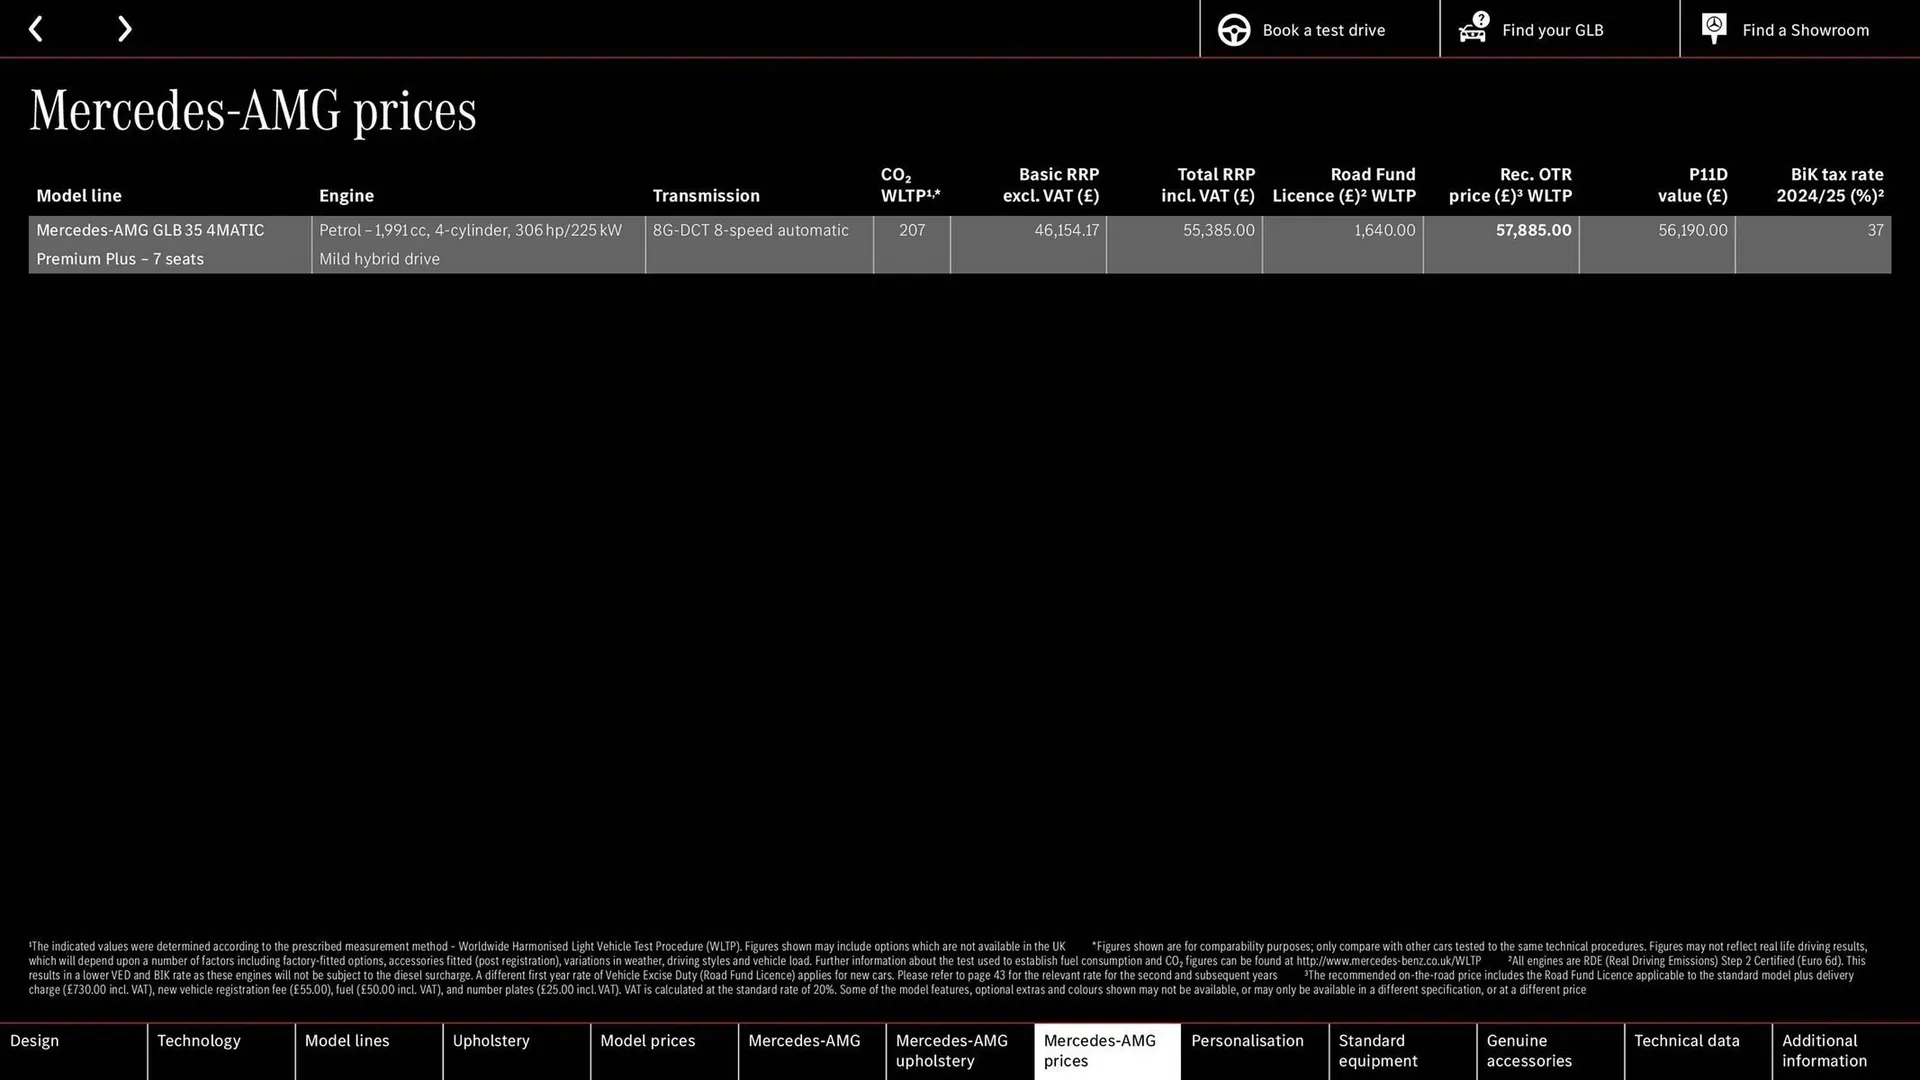Screen dimensions: 1920x1080
Task: Click the car icon next to Find your GLB
Action: click(1472, 29)
